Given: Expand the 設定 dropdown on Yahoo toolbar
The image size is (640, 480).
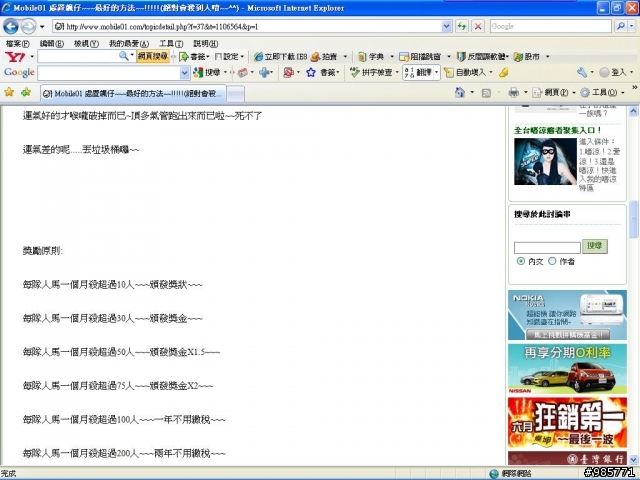Looking at the screenshot, I should coord(242,57).
